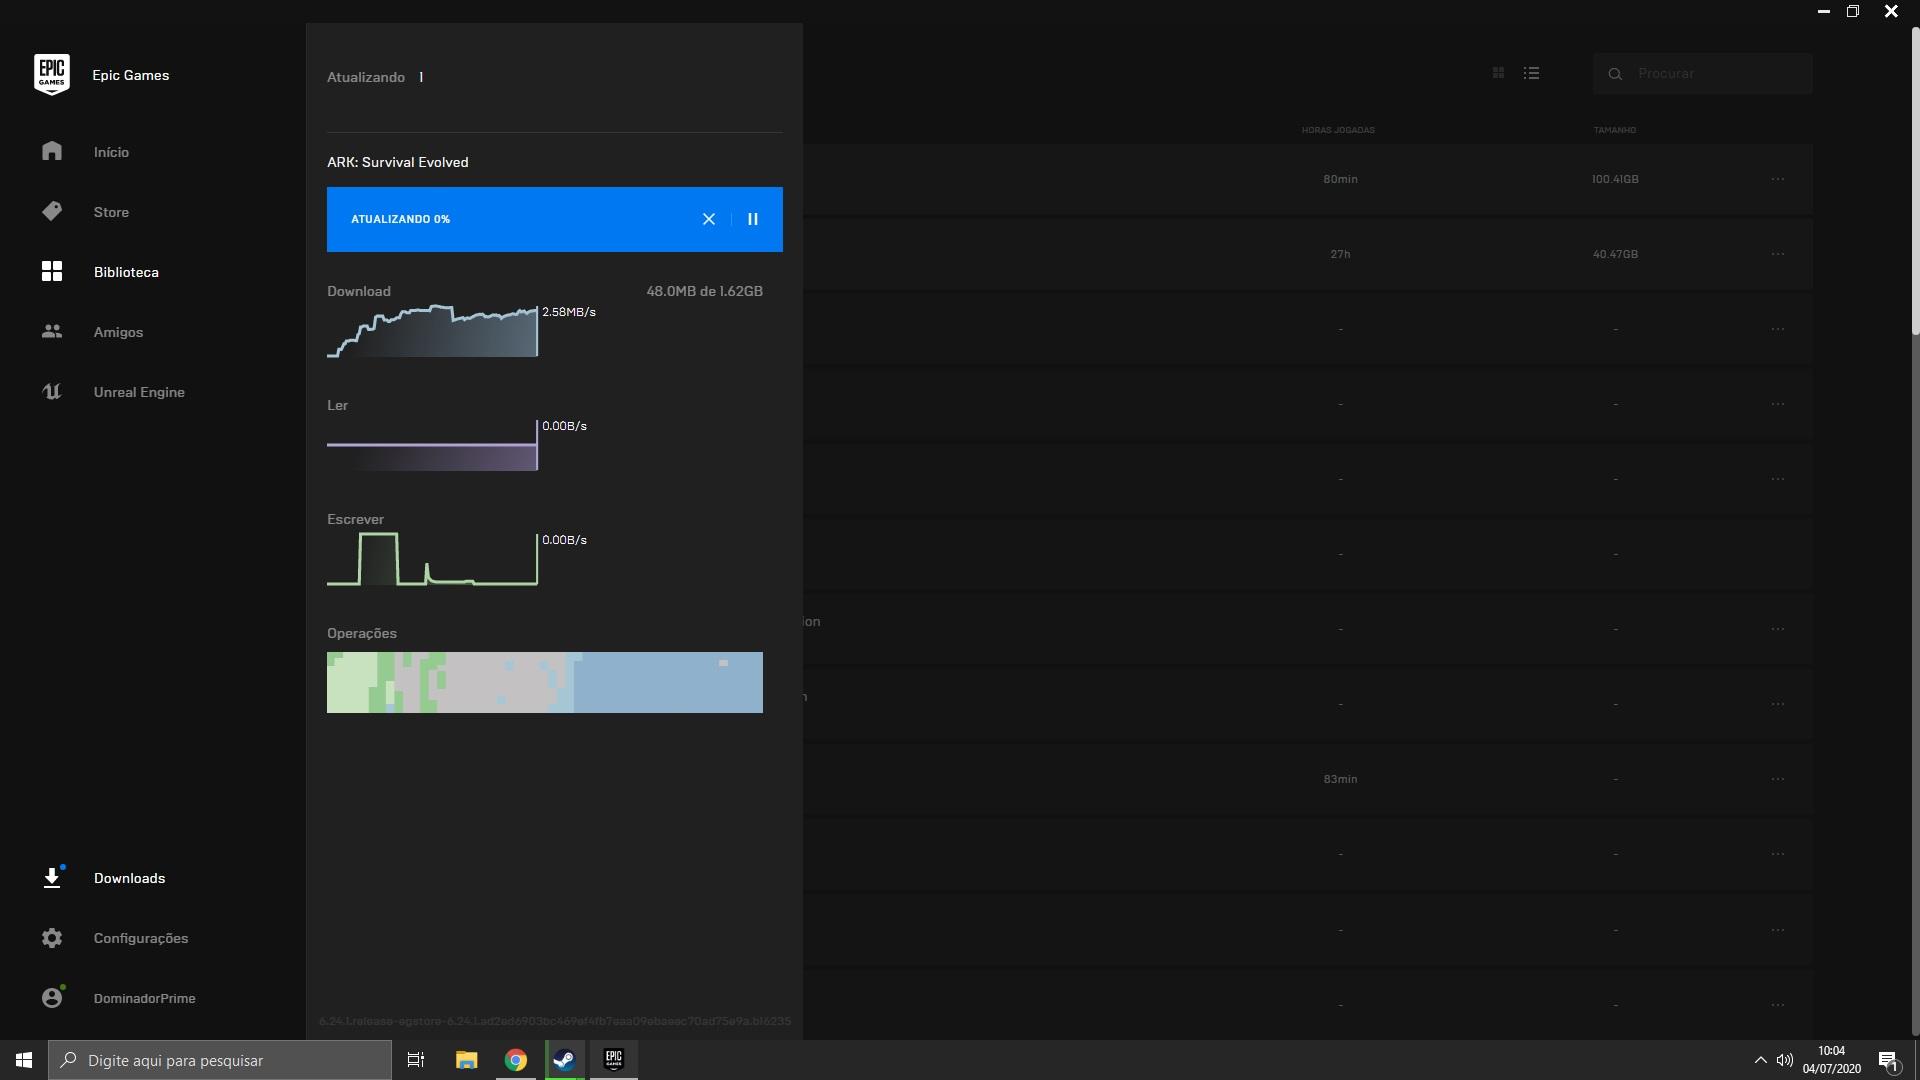Screen dimensions: 1920x1080
Task: Click the Ler read graph
Action: point(432,445)
